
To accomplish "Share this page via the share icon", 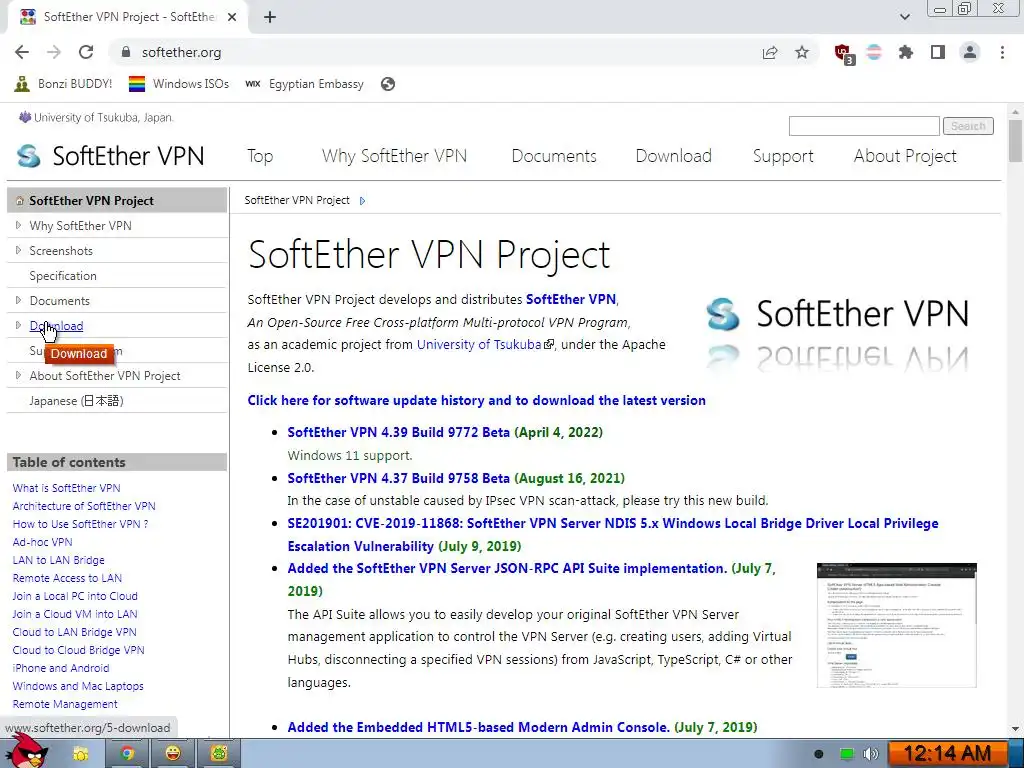I will pos(770,52).
